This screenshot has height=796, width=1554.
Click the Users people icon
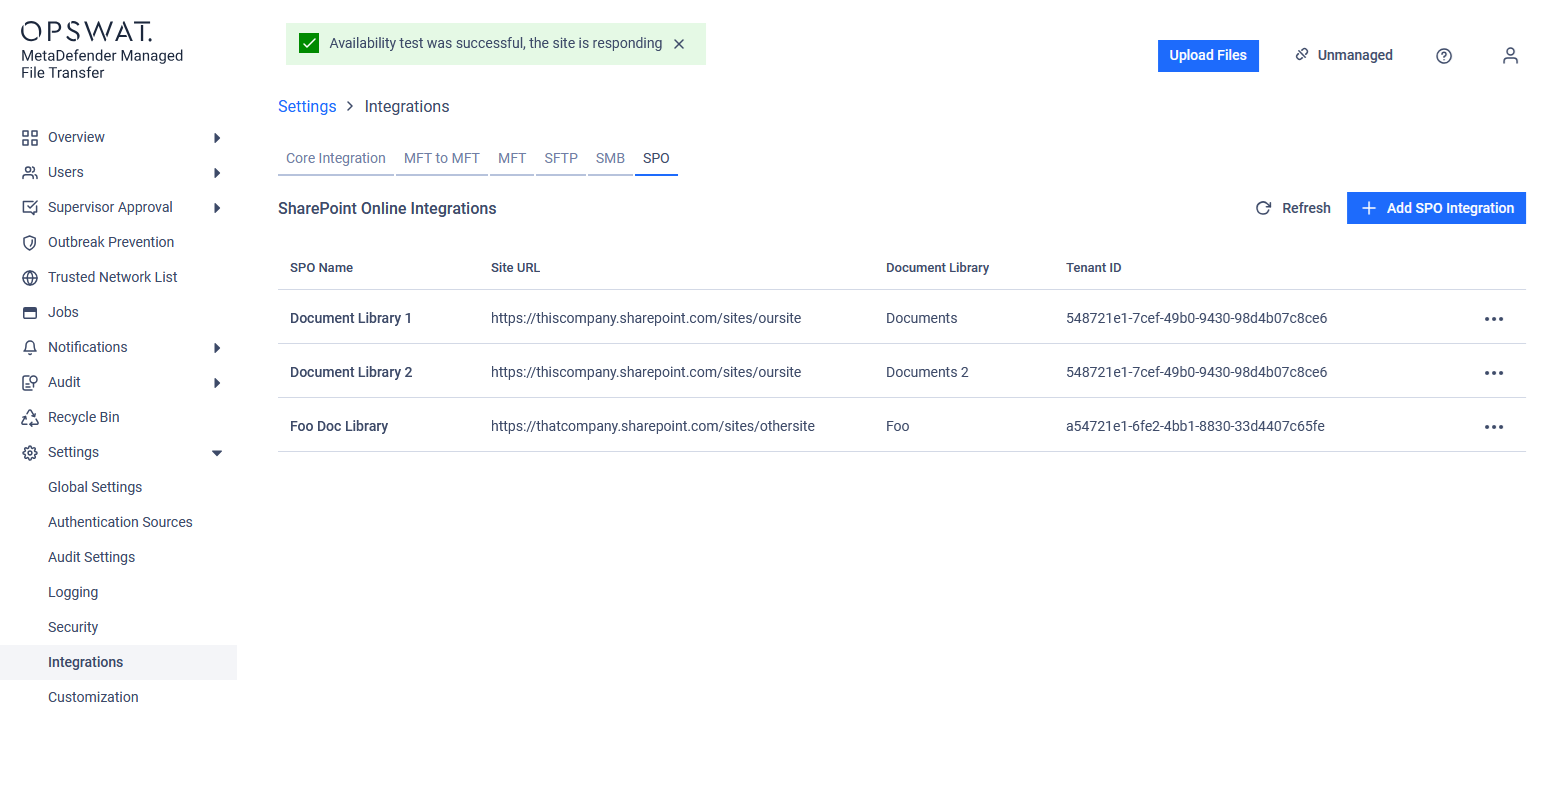[30, 173]
